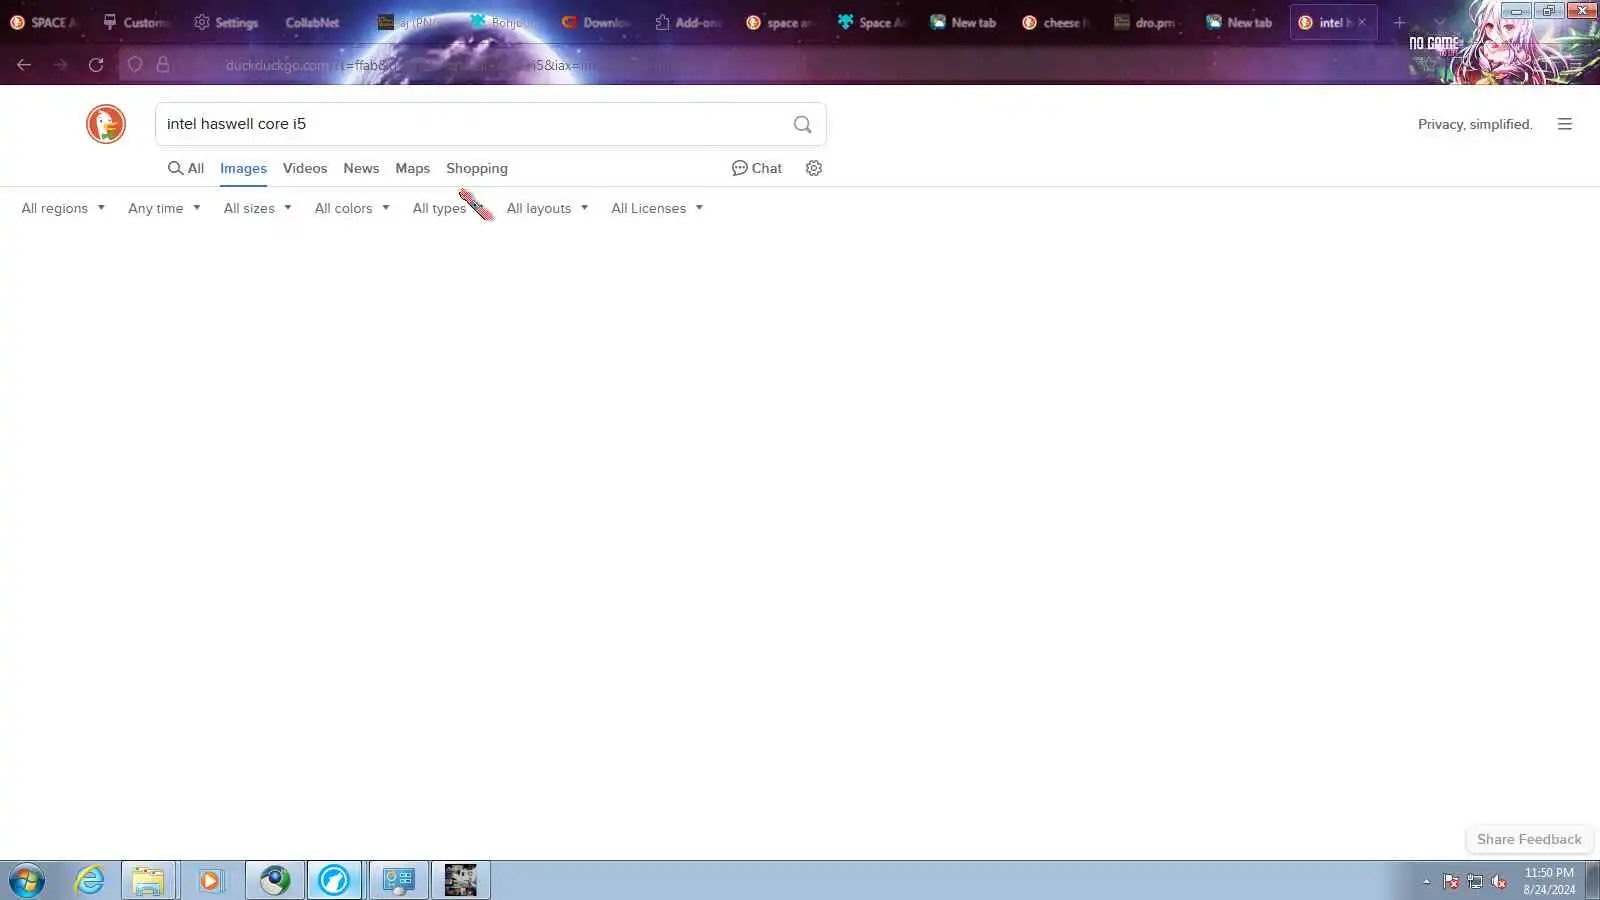Close the active 'intel h' tab

[x=1362, y=22]
